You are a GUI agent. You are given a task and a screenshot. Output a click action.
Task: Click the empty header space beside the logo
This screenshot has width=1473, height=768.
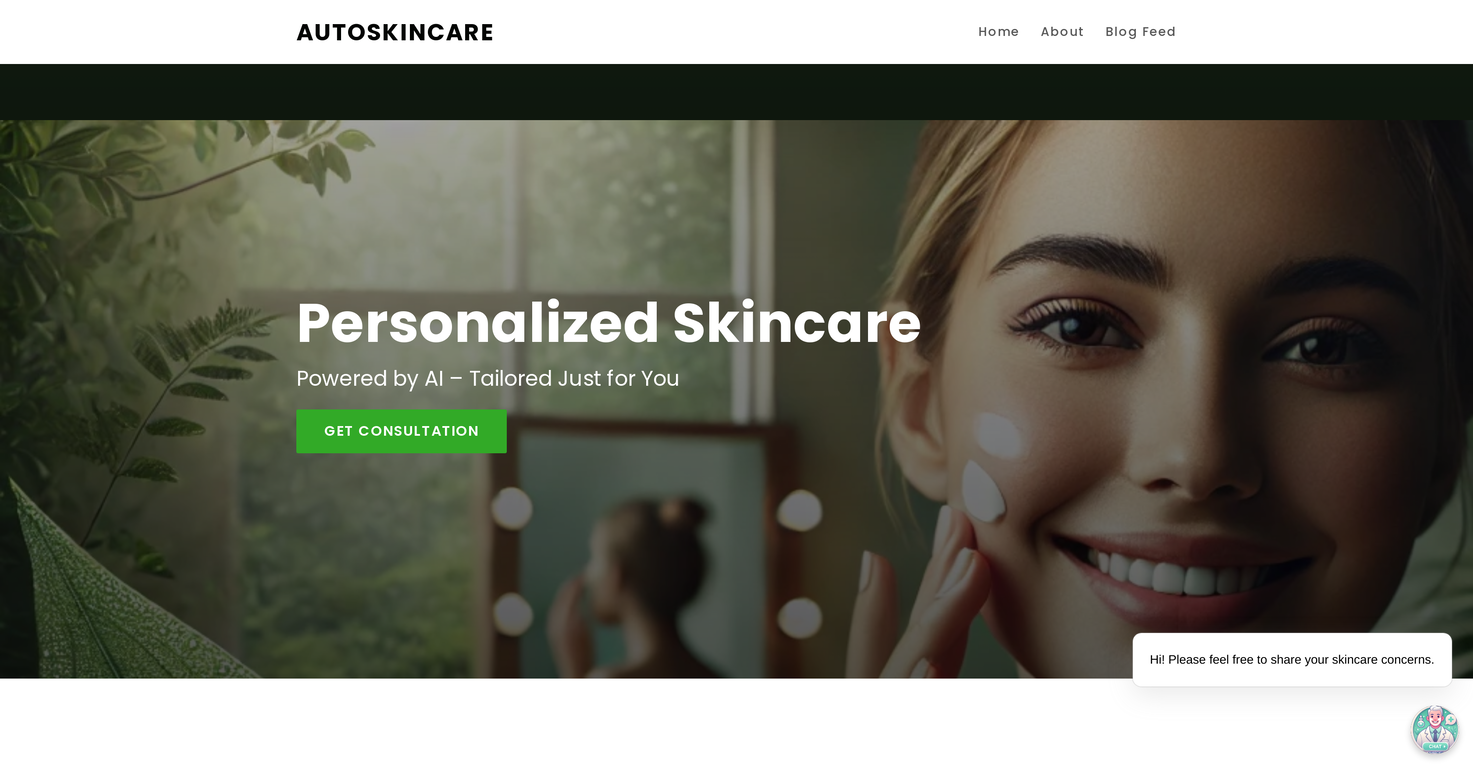[x=735, y=32]
